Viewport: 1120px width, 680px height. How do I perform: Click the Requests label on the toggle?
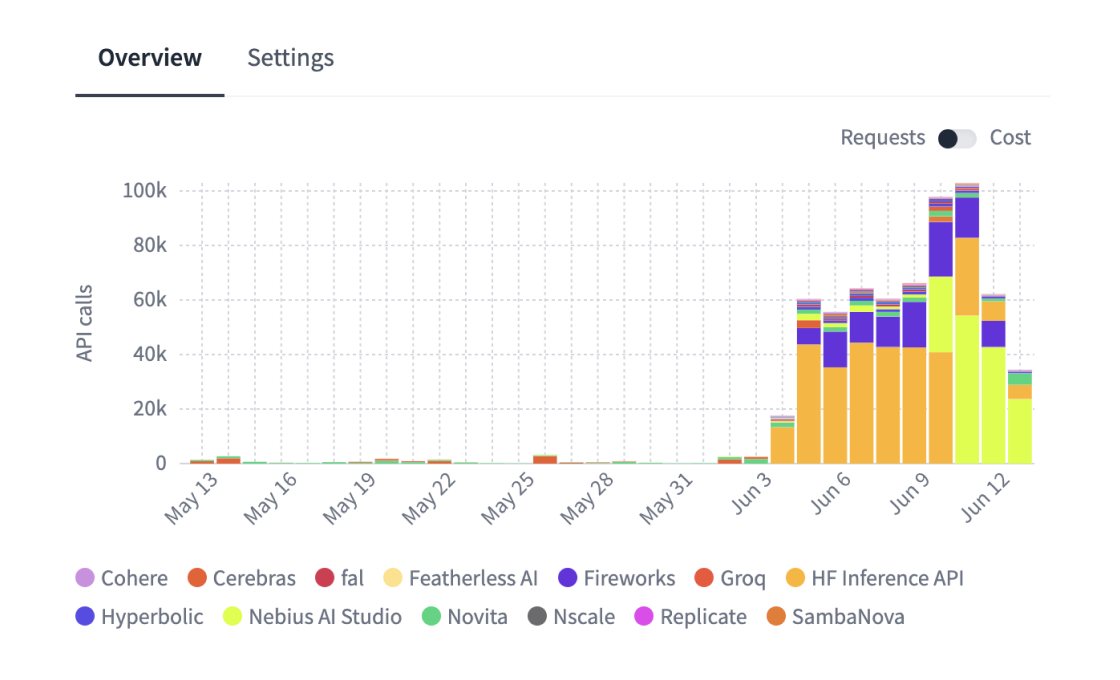(882, 137)
